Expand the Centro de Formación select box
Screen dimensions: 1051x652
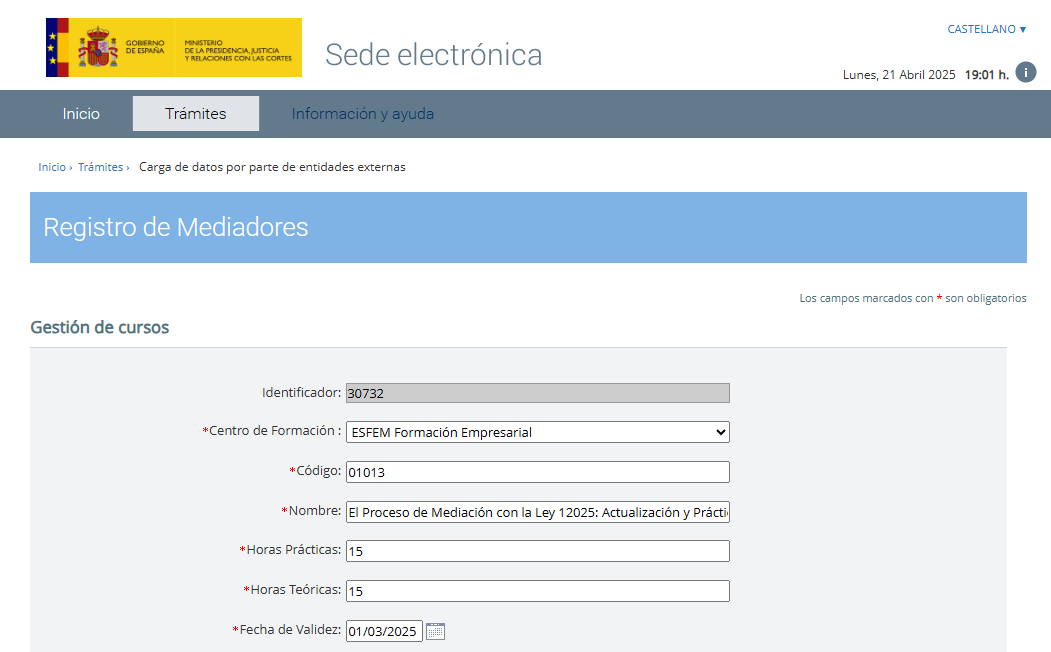click(x=537, y=432)
